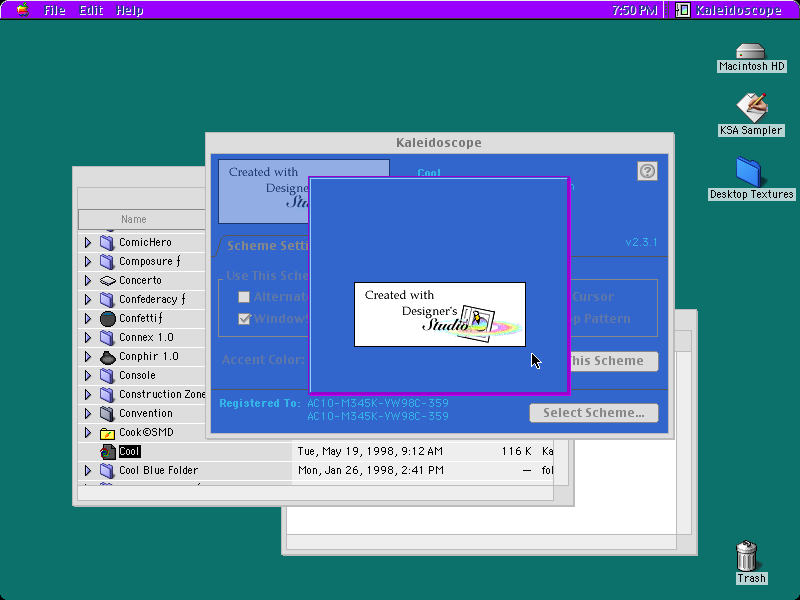Expand the Console folder

pos(88,375)
